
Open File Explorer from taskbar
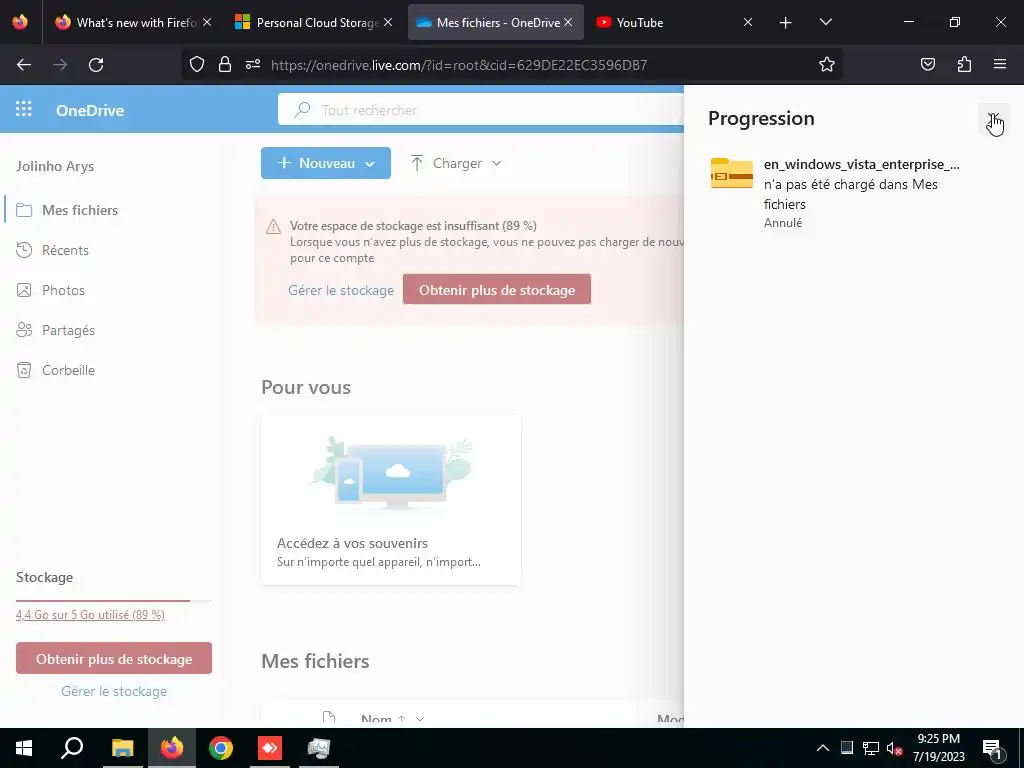pos(122,748)
